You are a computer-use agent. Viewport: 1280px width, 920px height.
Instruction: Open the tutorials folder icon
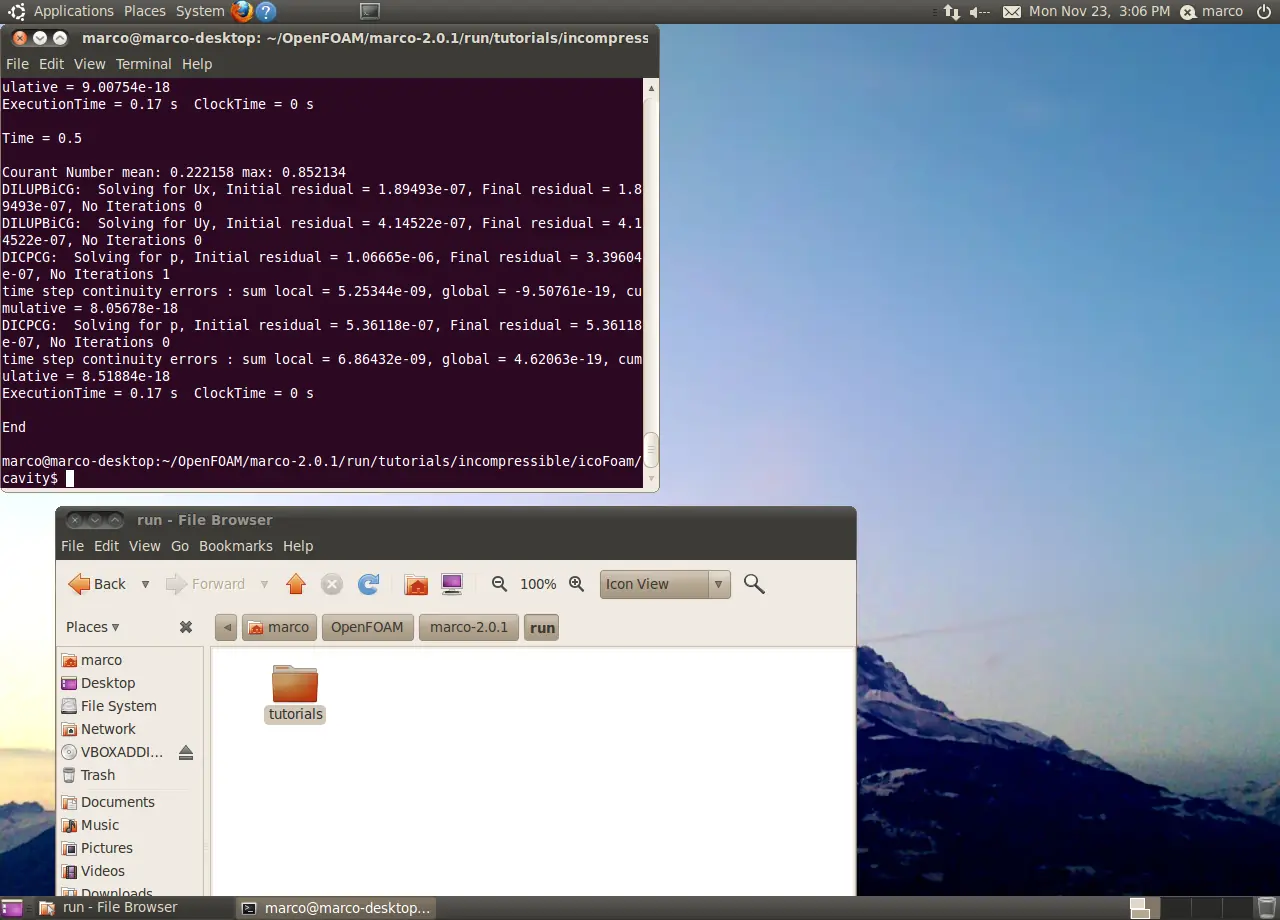[295, 683]
